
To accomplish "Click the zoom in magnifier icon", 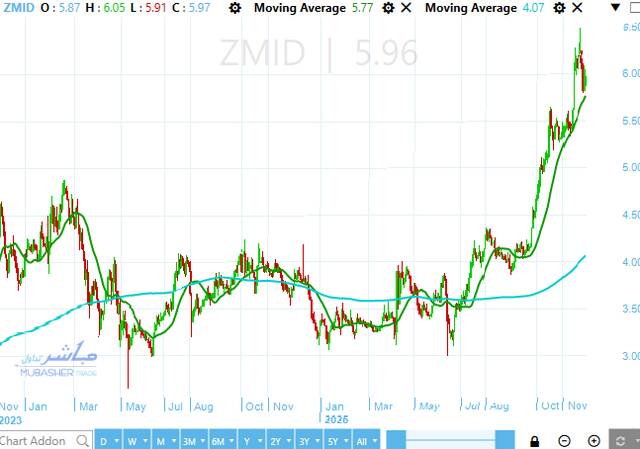I will coord(594,441).
